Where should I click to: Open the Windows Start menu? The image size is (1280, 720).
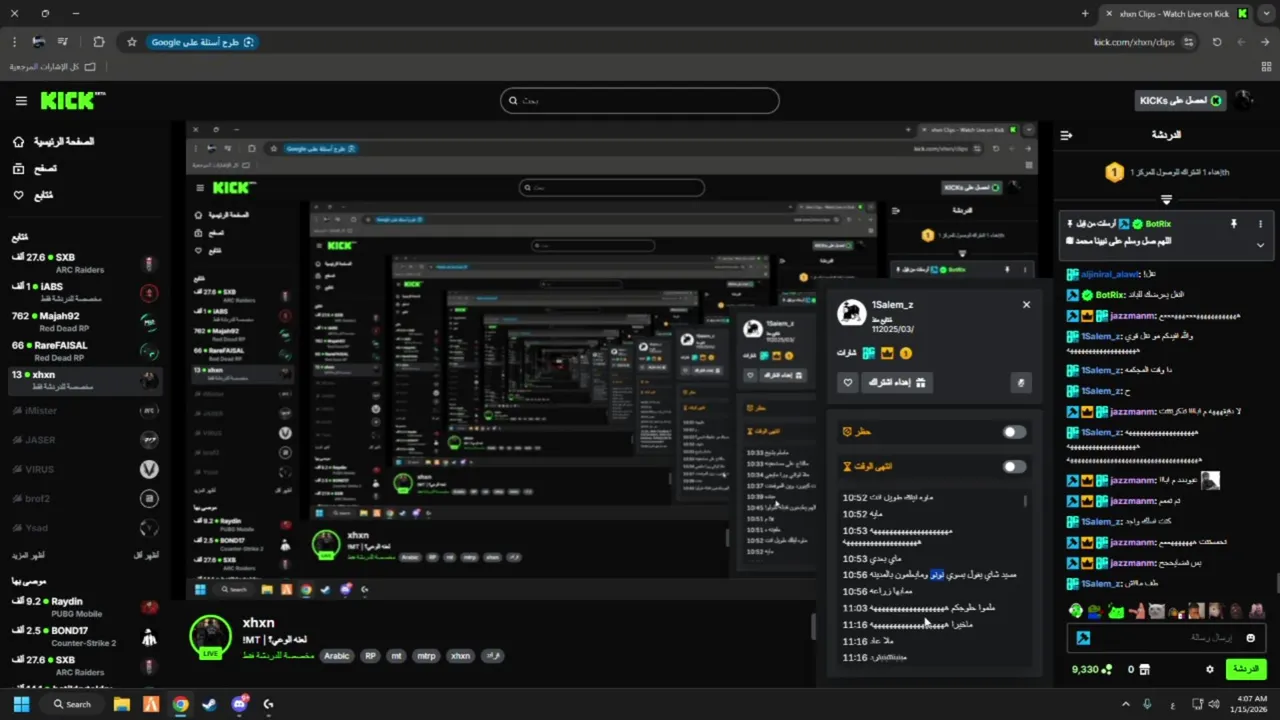(21, 704)
